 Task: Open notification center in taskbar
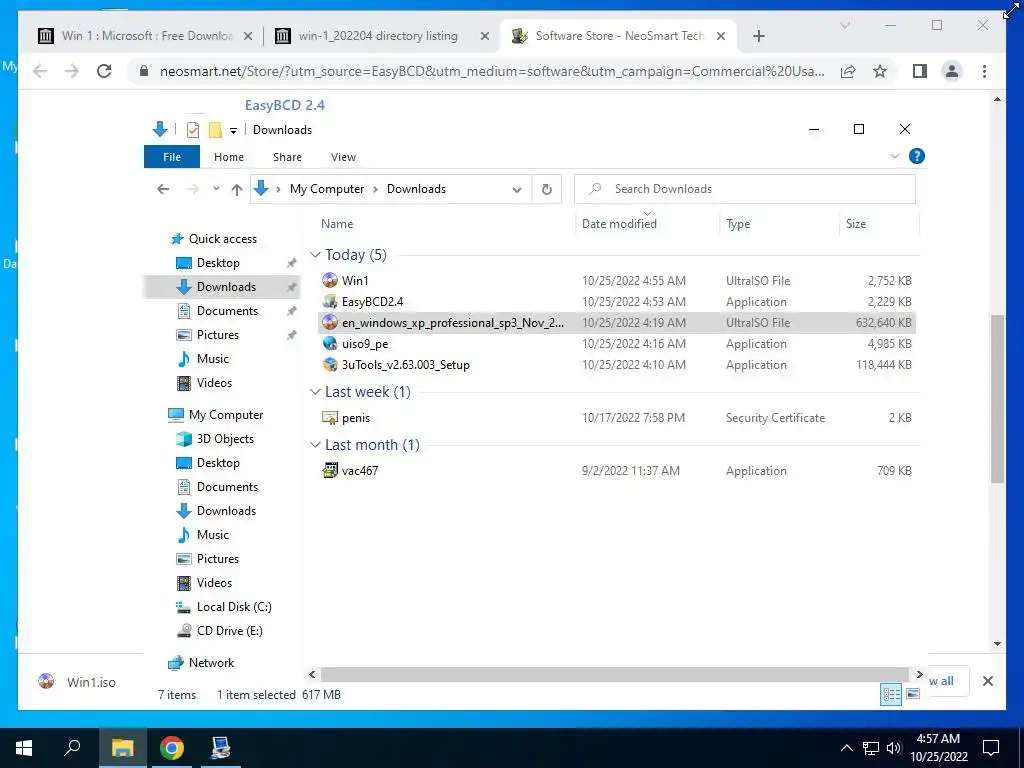pyautogui.click(x=991, y=748)
